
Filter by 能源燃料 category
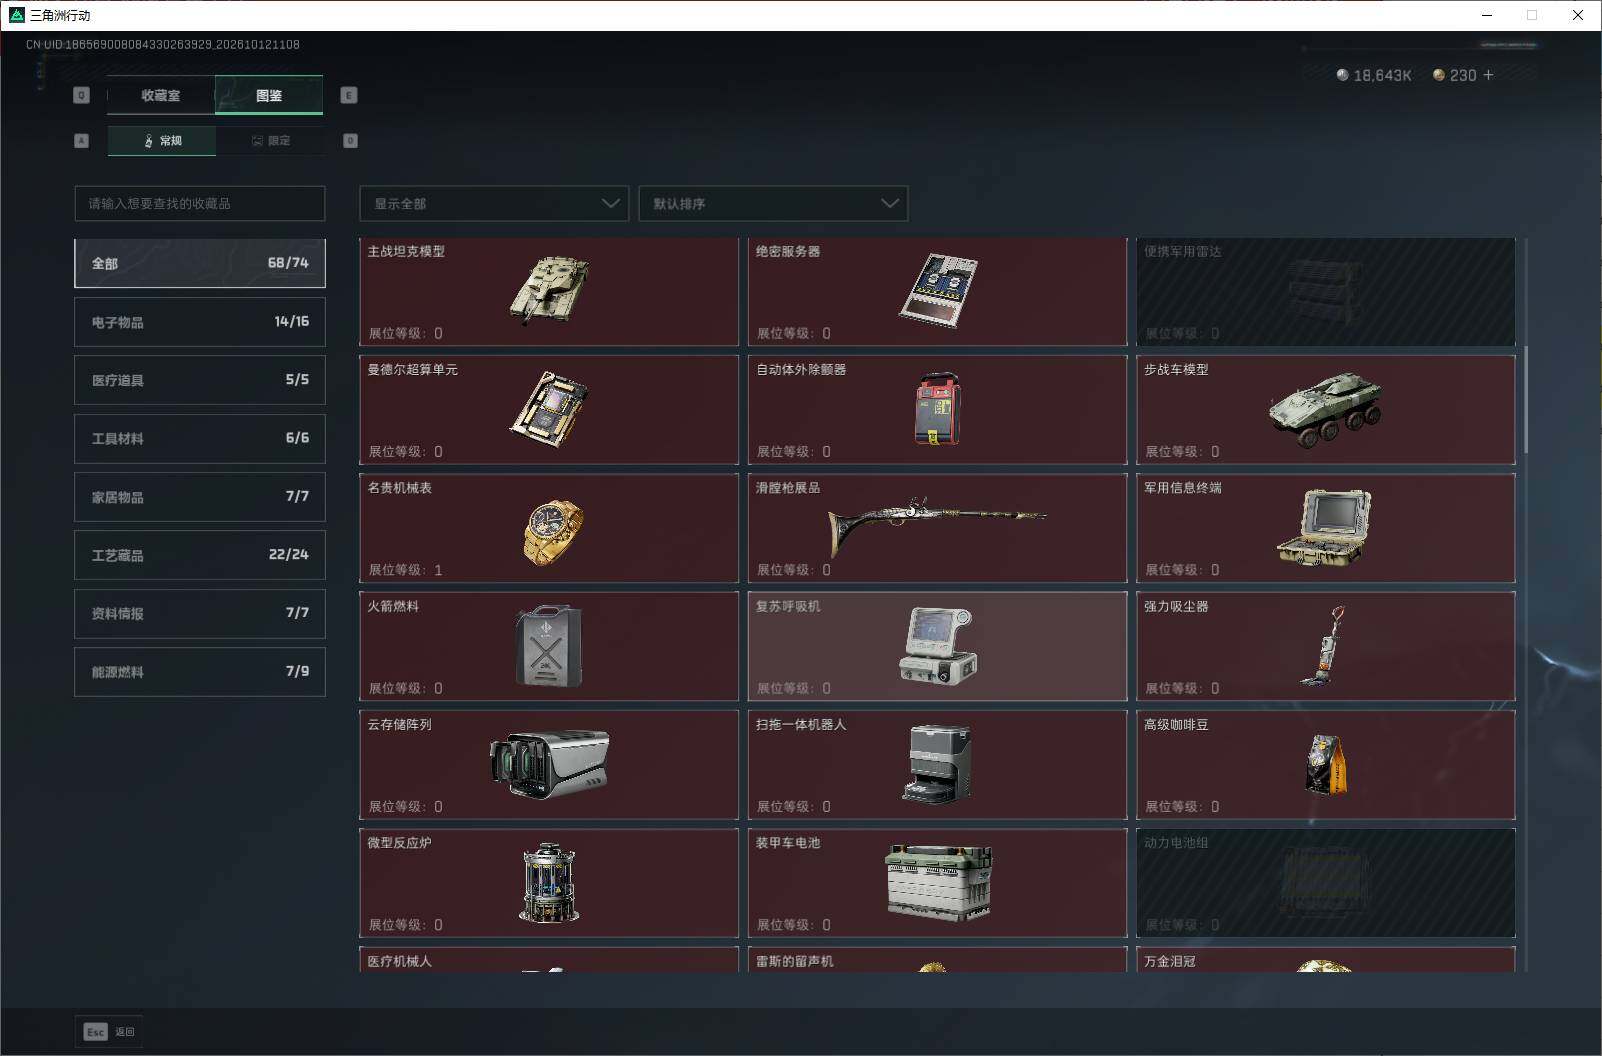point(200,671)
